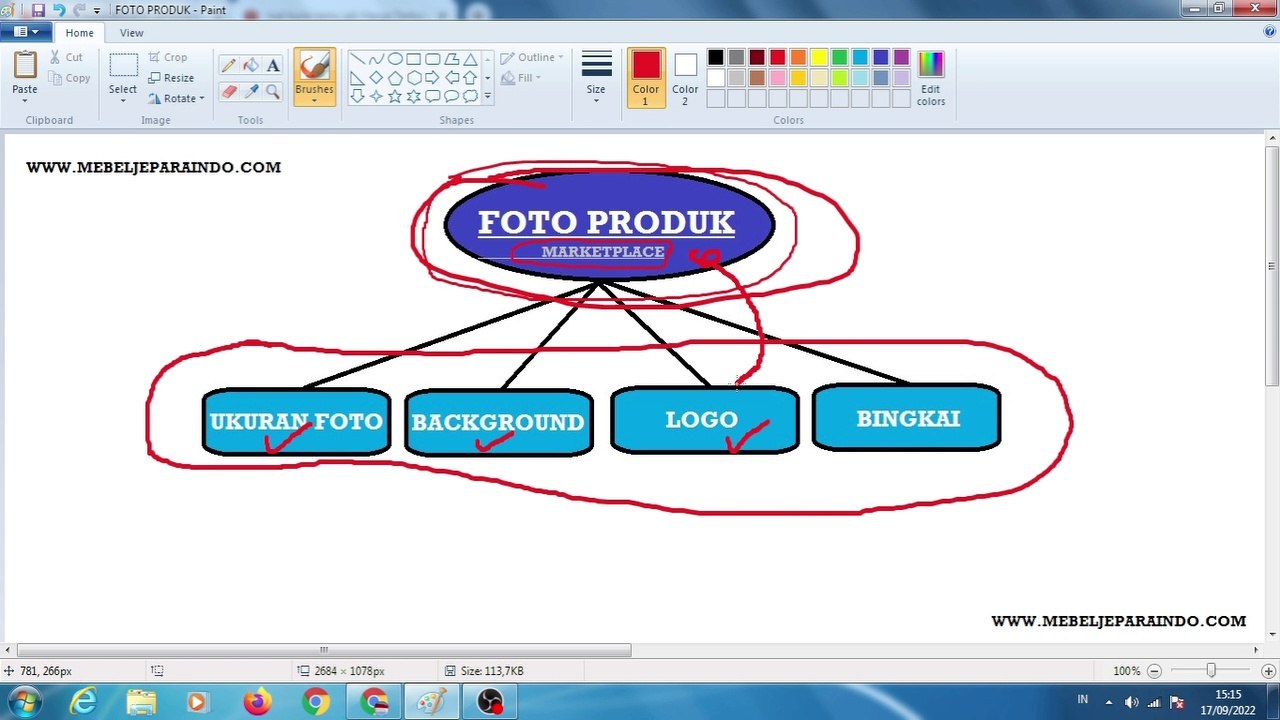Screen dimensions: 1280x720
Task: Click the vertical scrollbar thumb
Action: tap(1272, 265)
